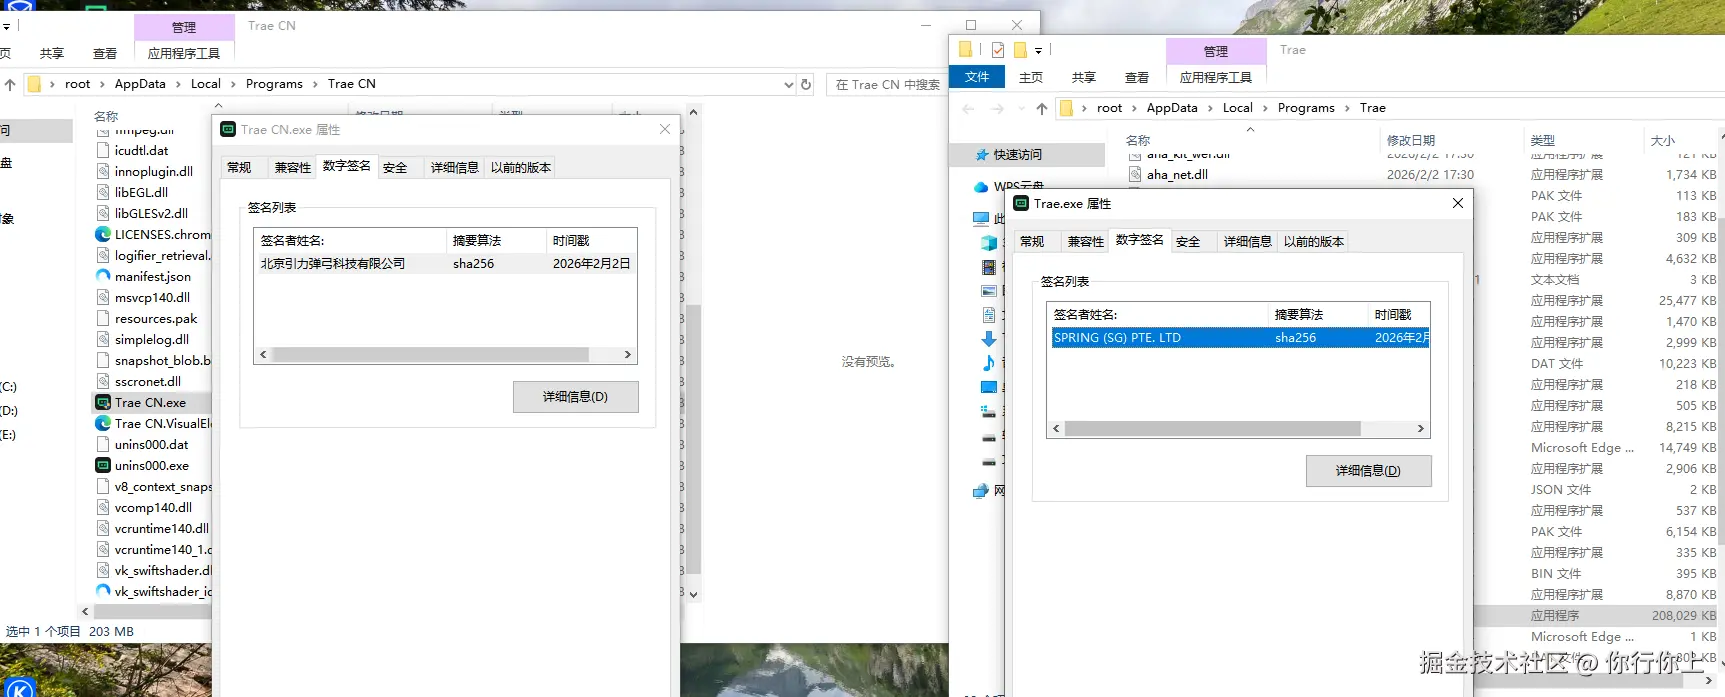Click 详细信息(D) button in Trae.exe properties
This screenshot has height=697, width=1725.
coord(1368,471)
